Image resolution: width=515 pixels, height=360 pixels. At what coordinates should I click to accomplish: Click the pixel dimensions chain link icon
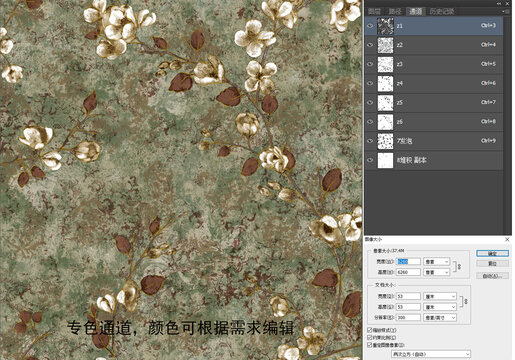[x=459, y=267]
